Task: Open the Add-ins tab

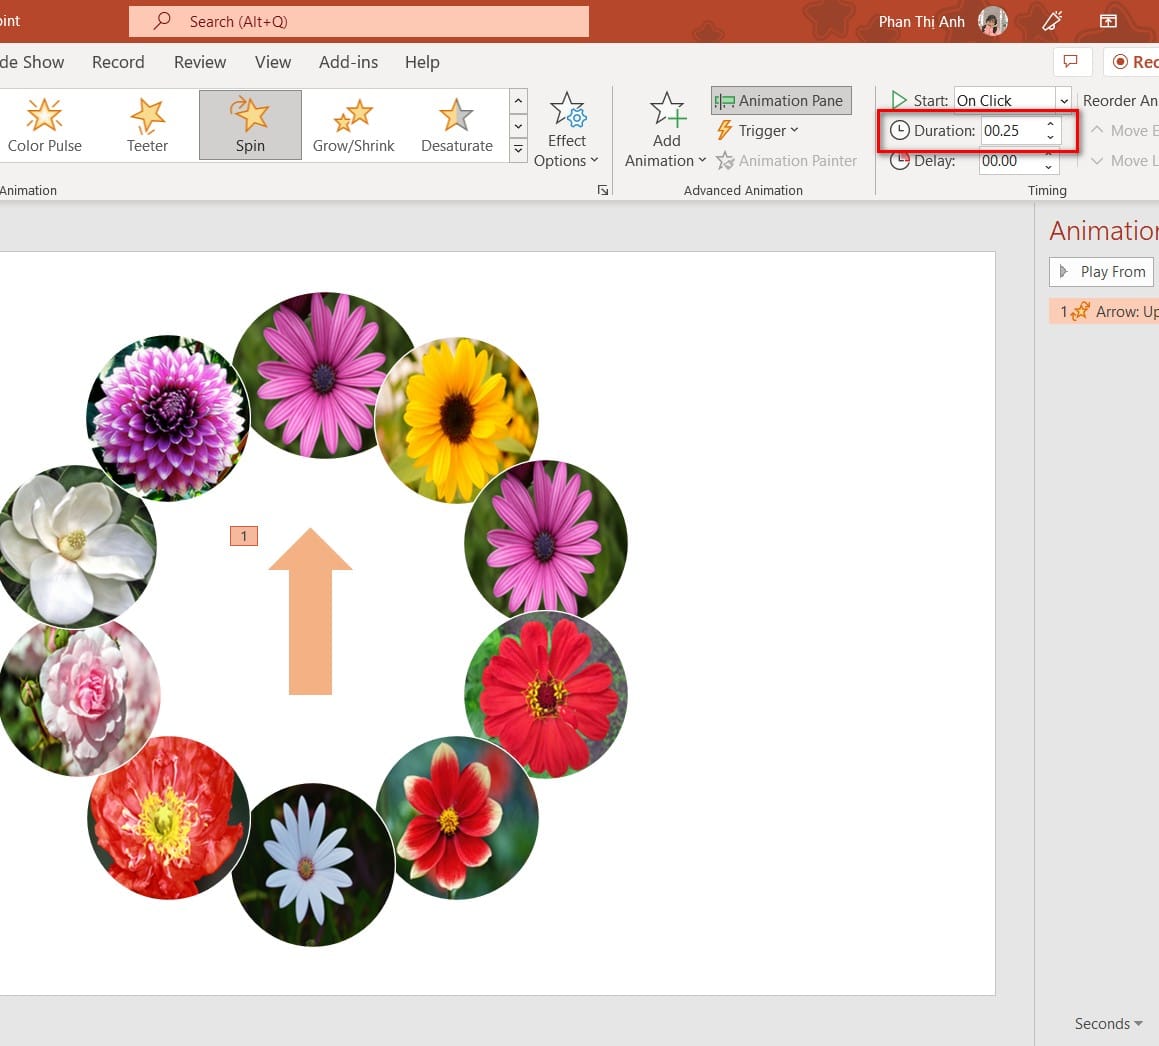Action: coord(348,62)
